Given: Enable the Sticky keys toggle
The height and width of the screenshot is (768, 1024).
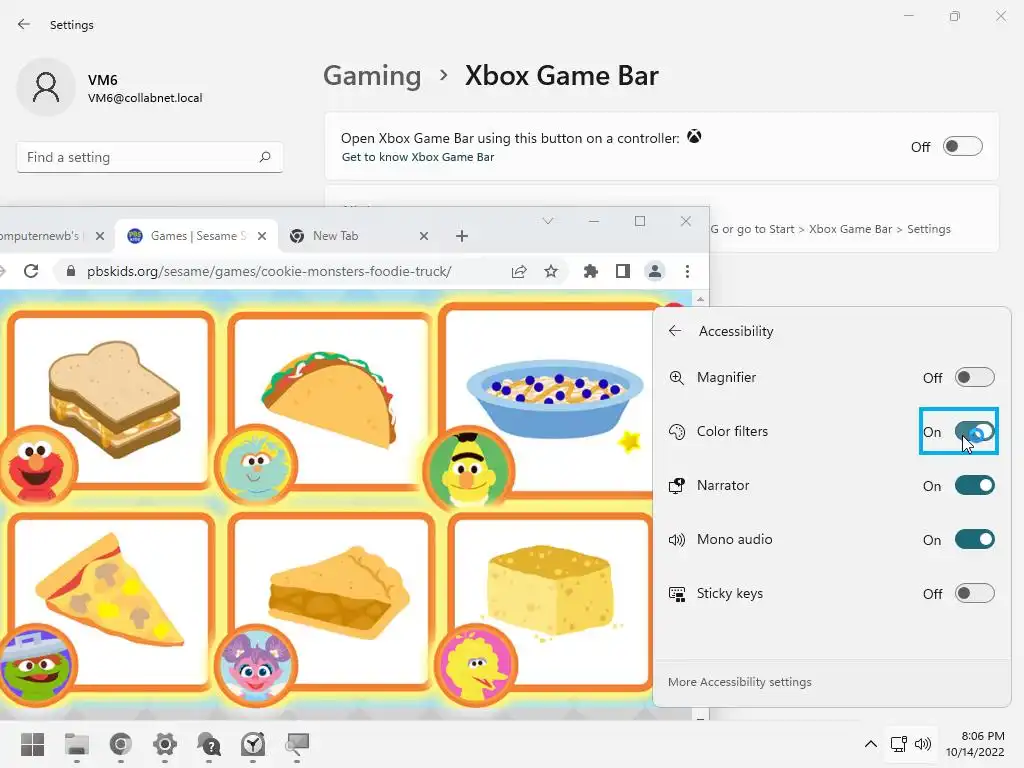Looking at the screenshot, I should pos(974,593).
